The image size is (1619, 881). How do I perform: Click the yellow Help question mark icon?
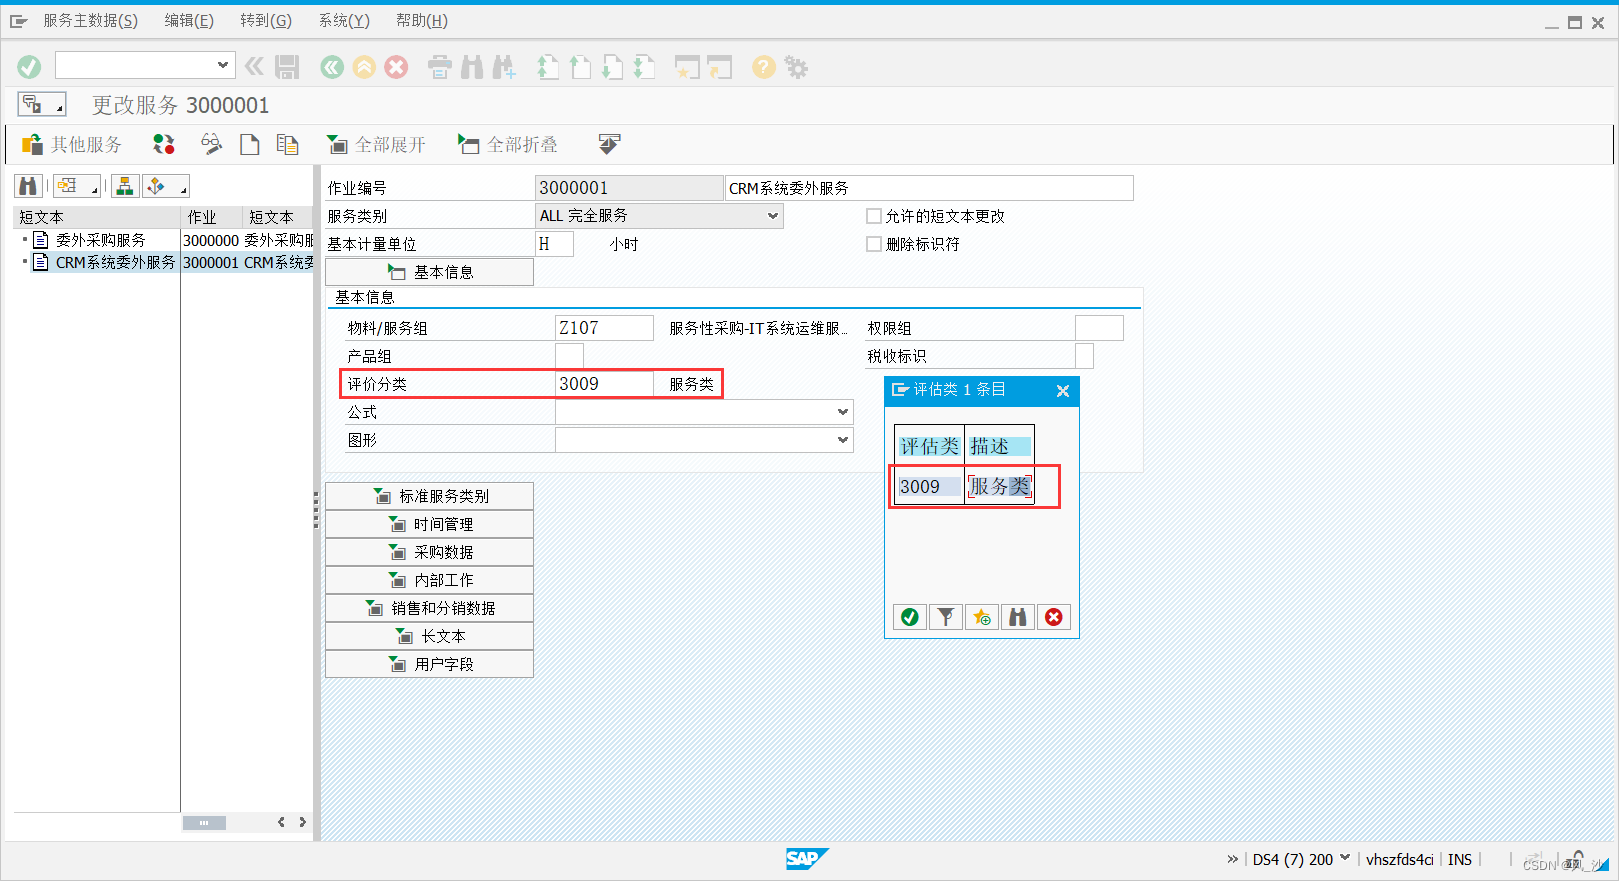pos(764,67)
